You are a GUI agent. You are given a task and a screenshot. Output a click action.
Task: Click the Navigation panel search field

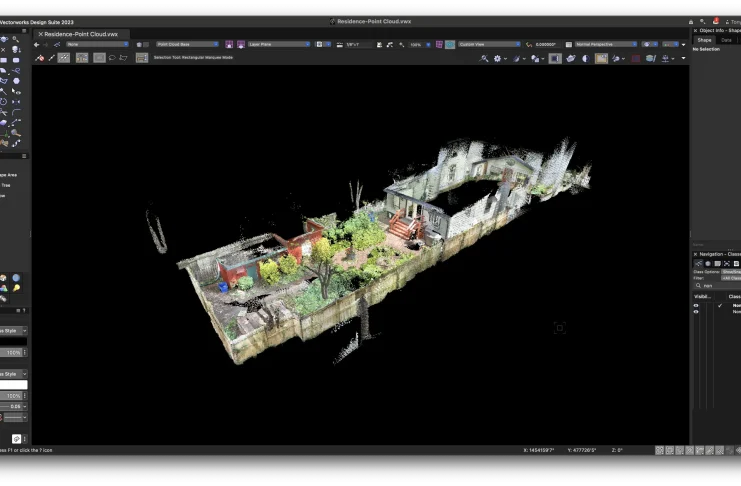click(720, 285)
